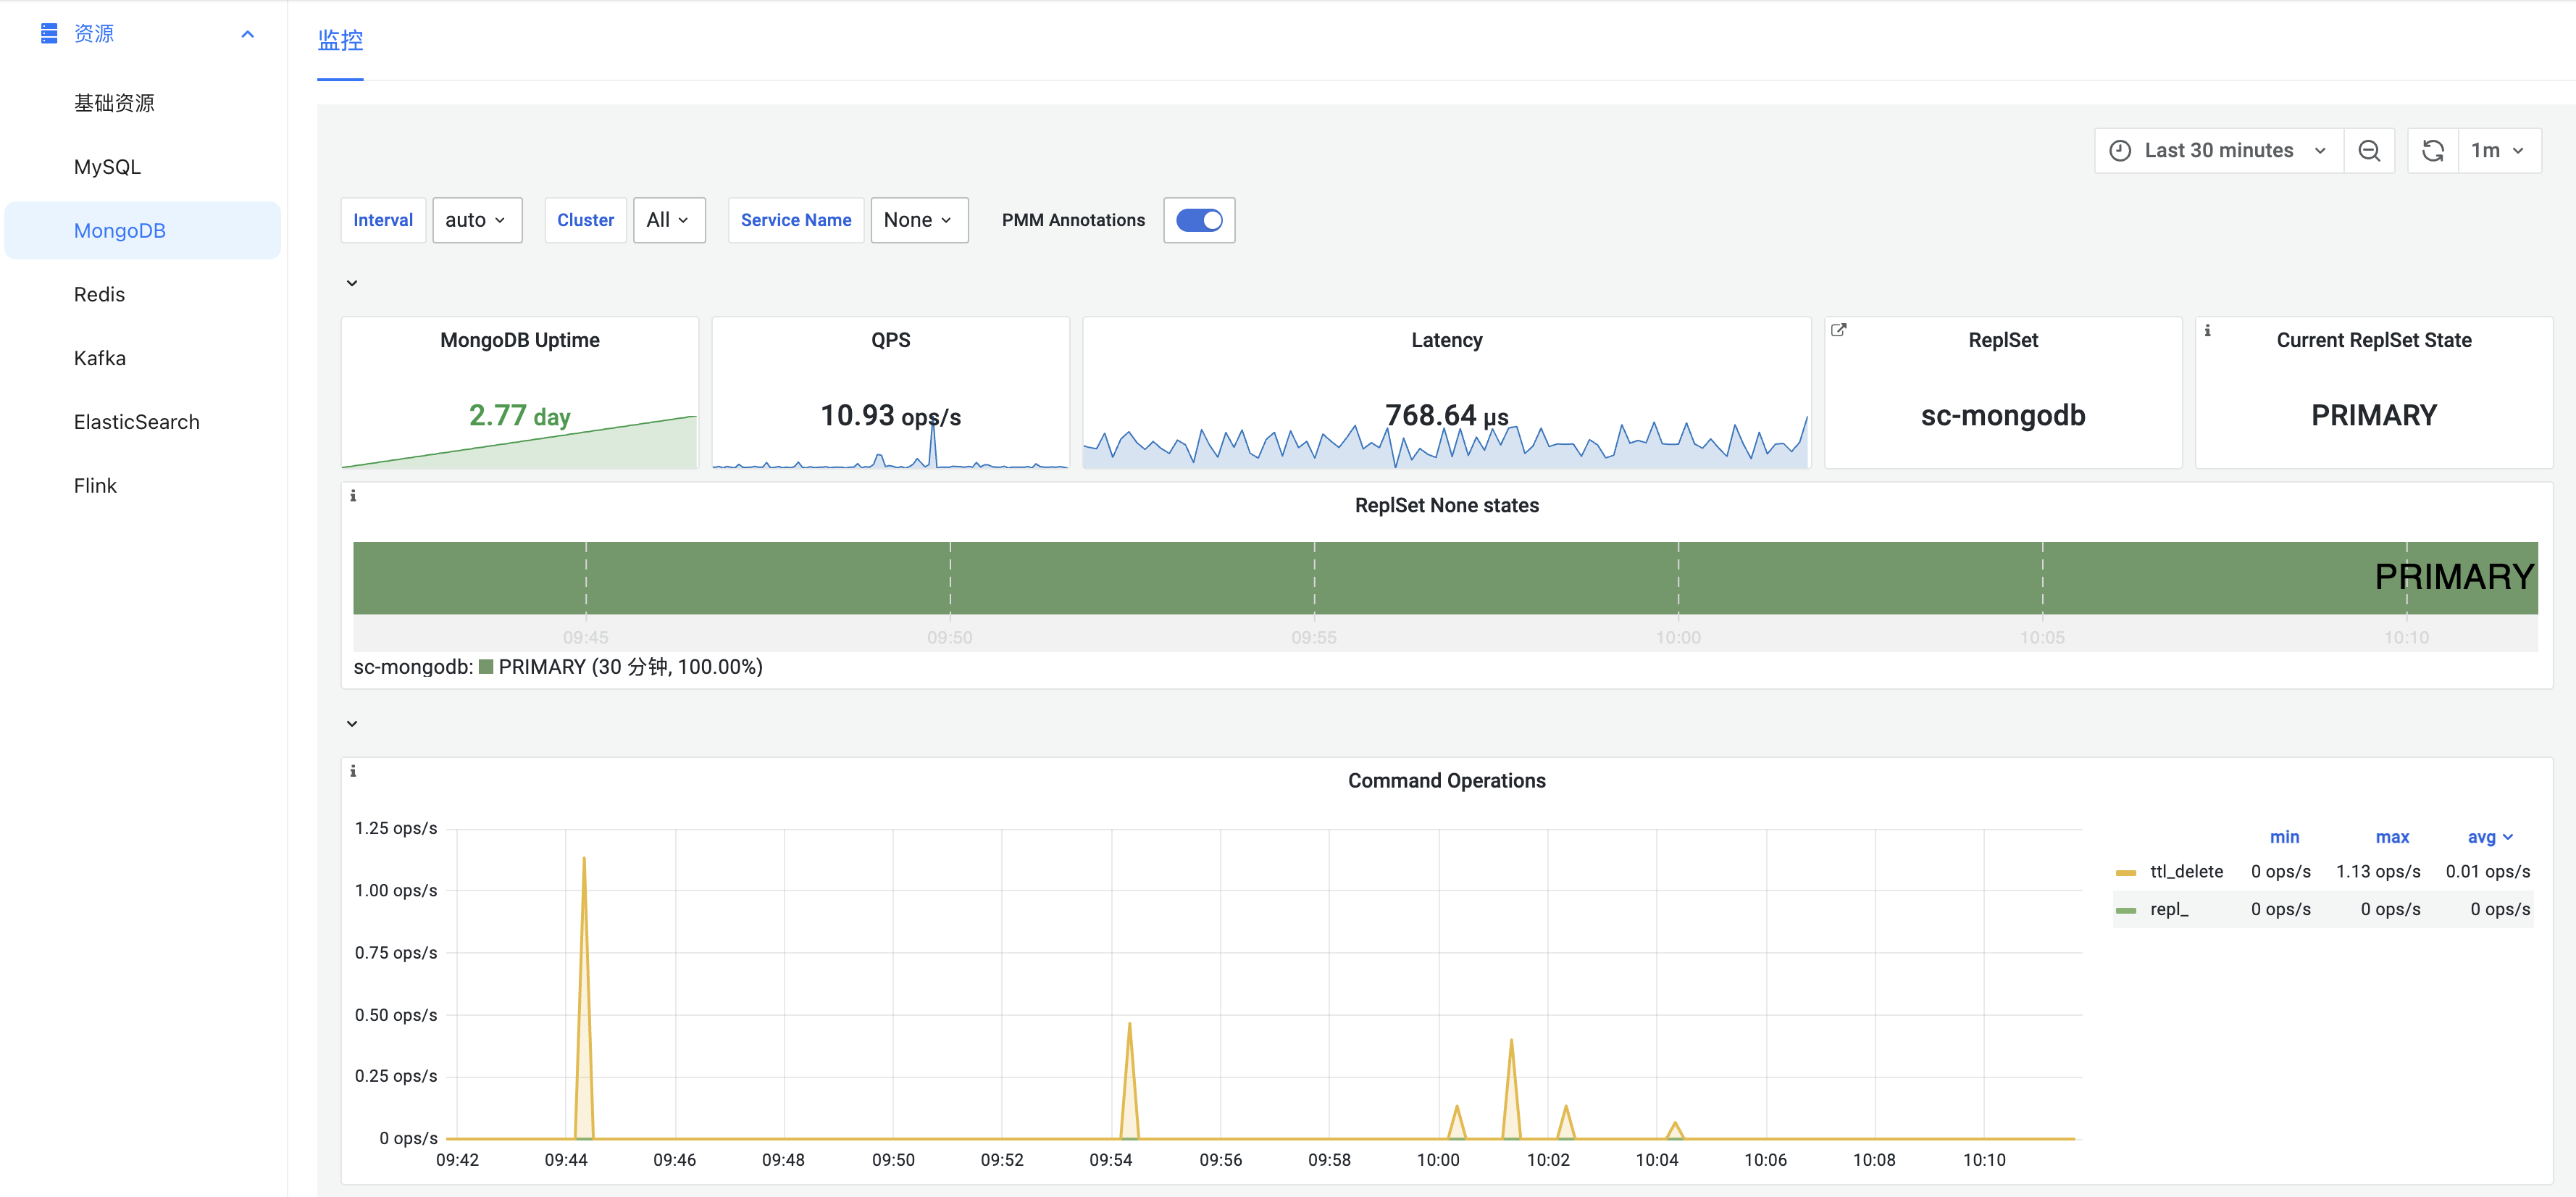
Task: Toggle PMM Annotations switch
Action: (x=1199, y=220)
